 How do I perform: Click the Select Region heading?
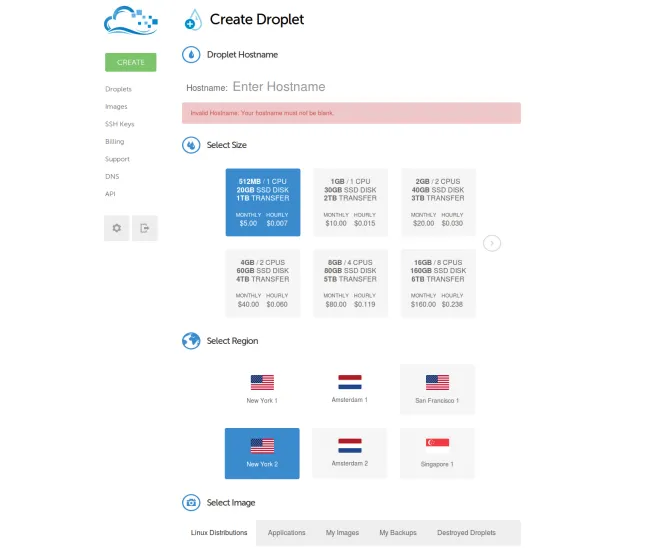[233, 341]
